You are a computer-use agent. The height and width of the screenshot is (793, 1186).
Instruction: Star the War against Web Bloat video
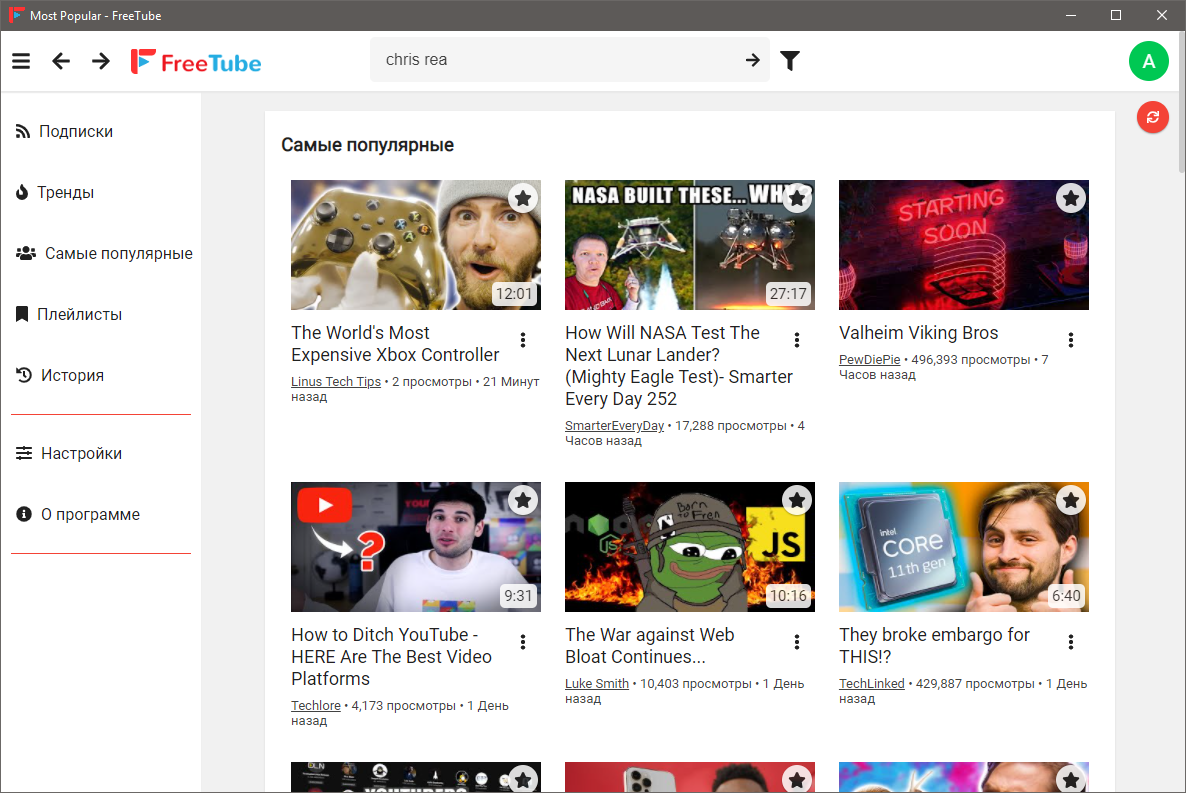coord(796,500)
